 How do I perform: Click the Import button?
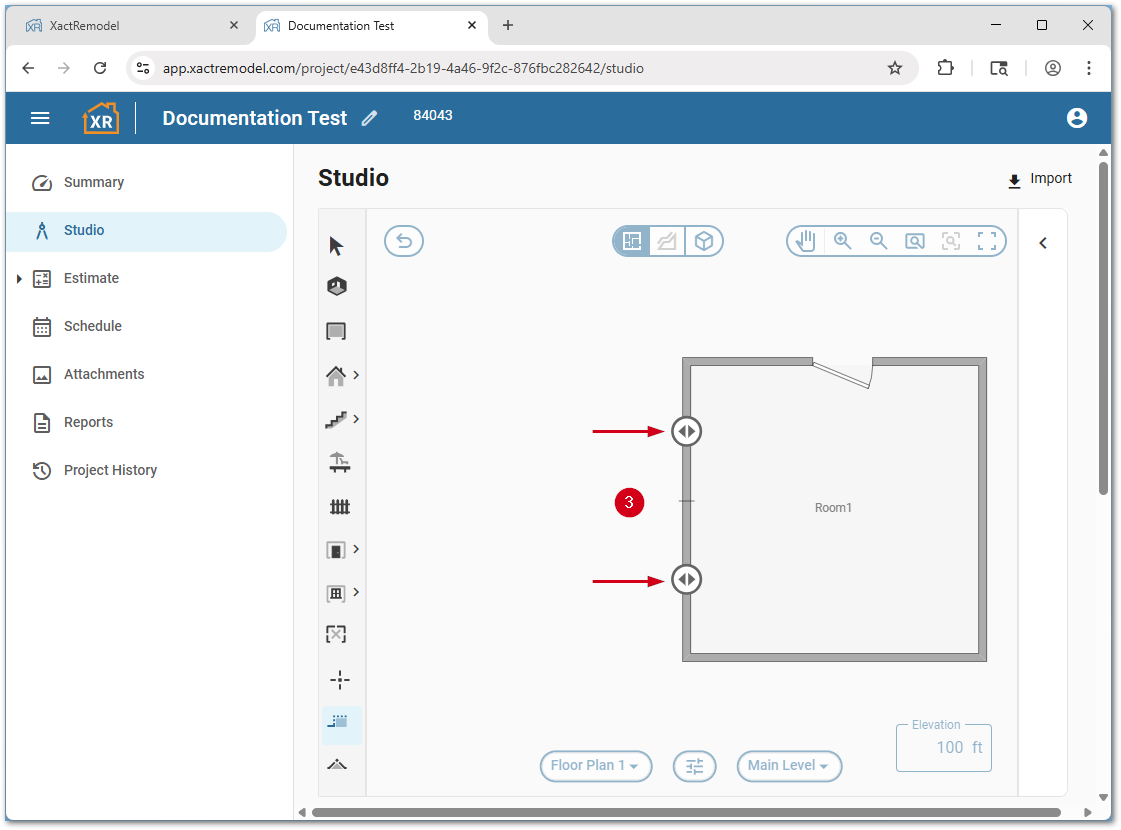tap(1040, 179)
